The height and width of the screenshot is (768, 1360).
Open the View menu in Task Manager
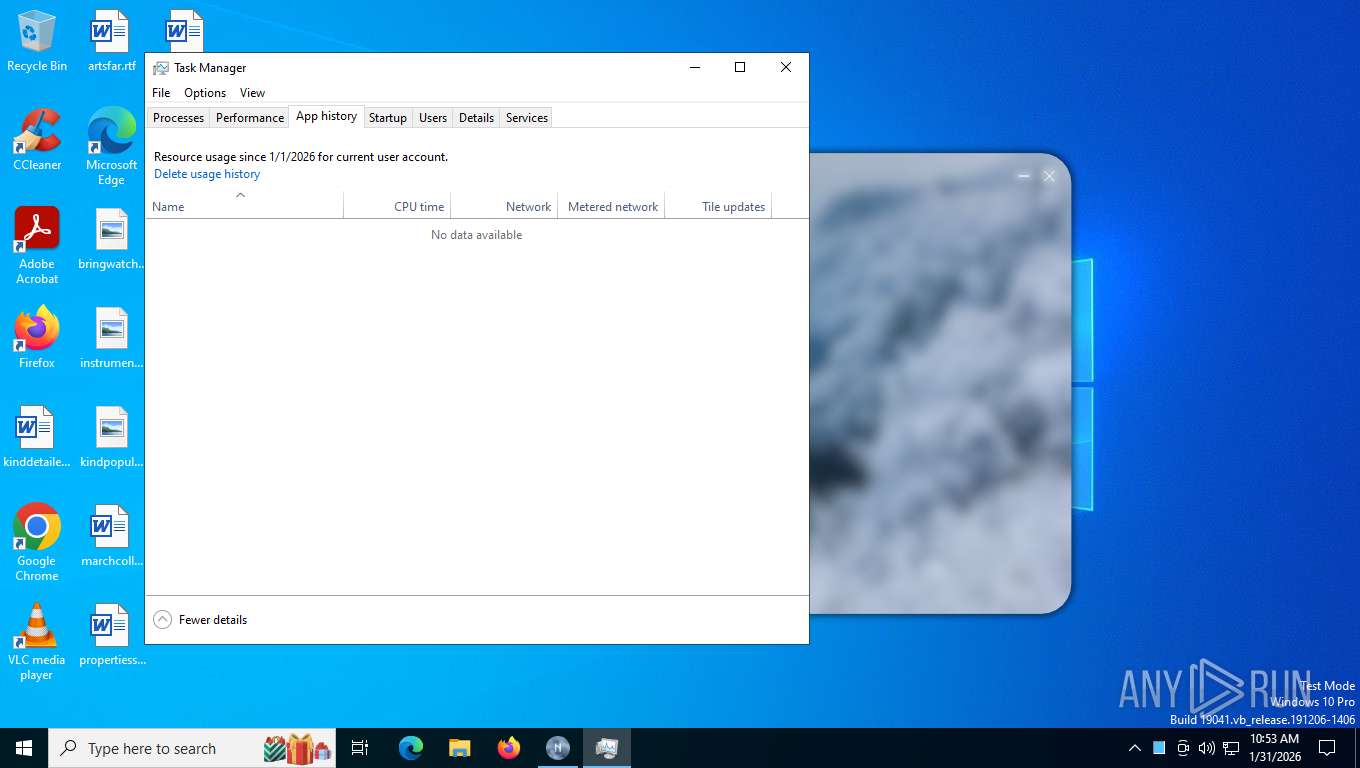pos(252,93)
